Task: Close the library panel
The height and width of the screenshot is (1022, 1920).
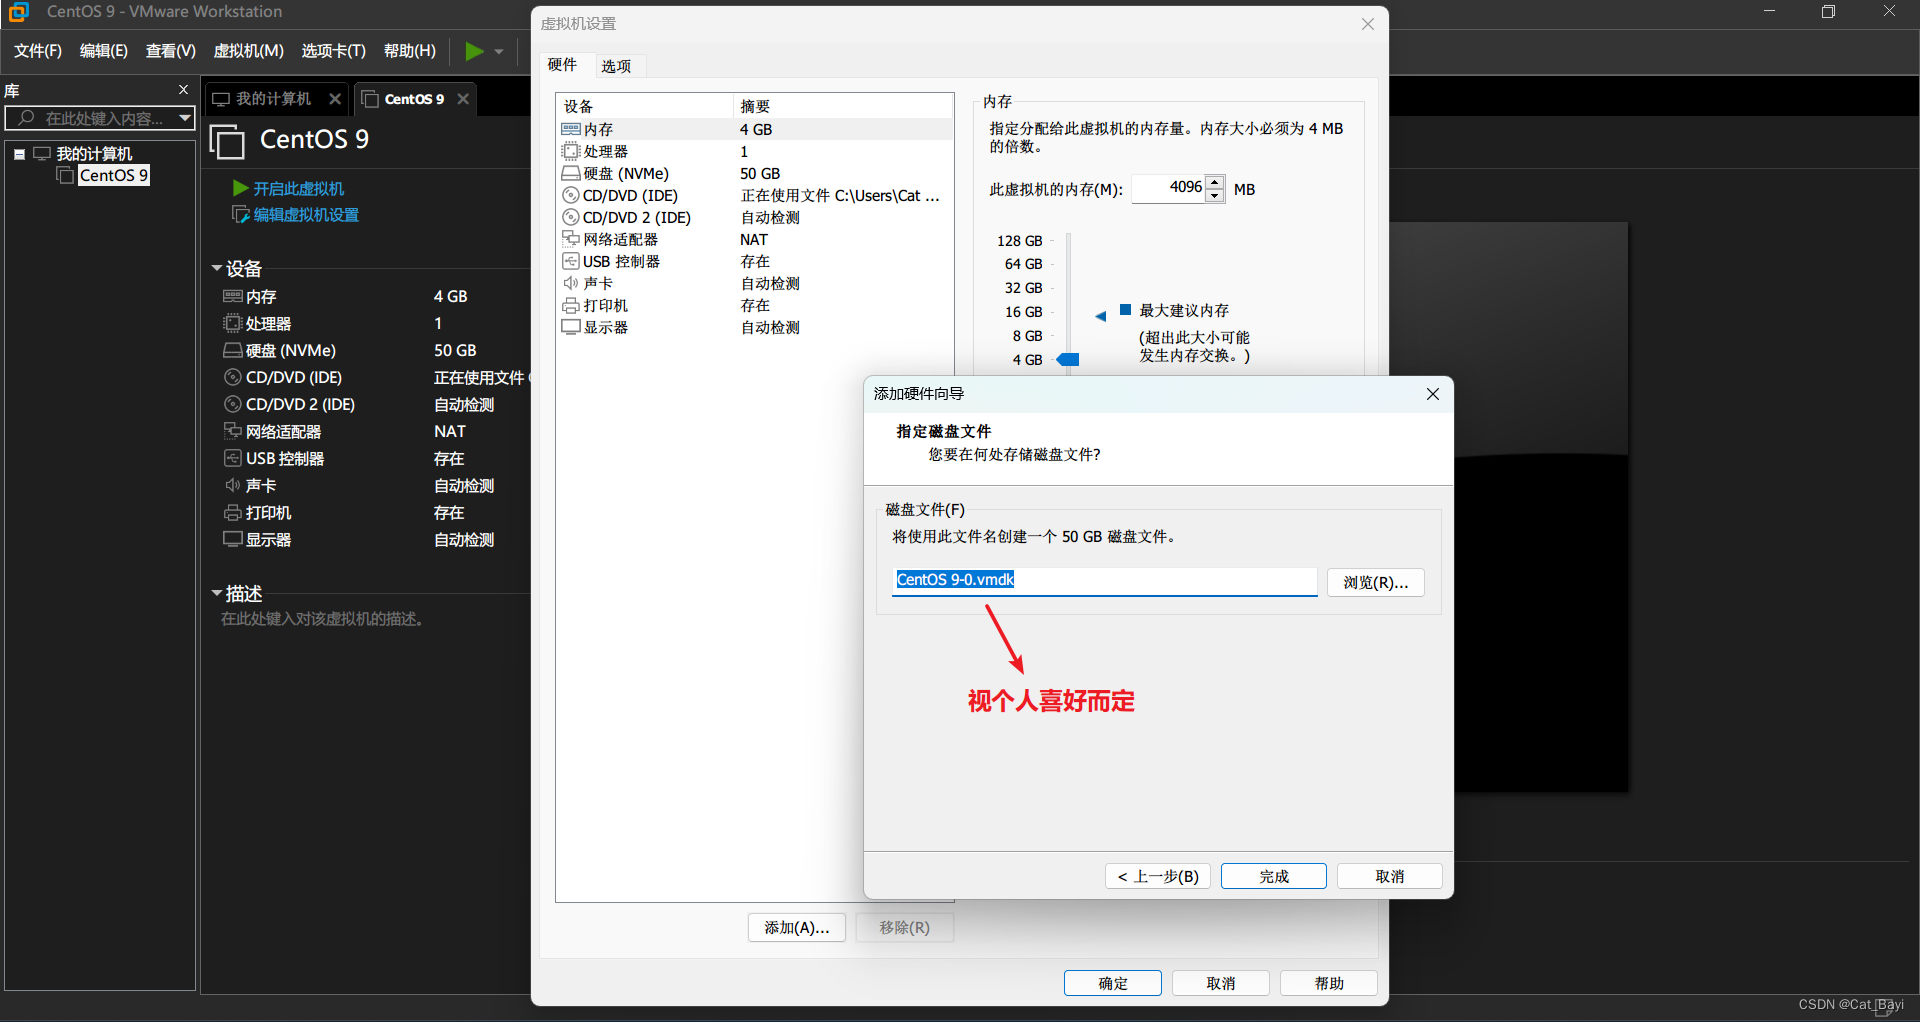Action: pos(183,89)
